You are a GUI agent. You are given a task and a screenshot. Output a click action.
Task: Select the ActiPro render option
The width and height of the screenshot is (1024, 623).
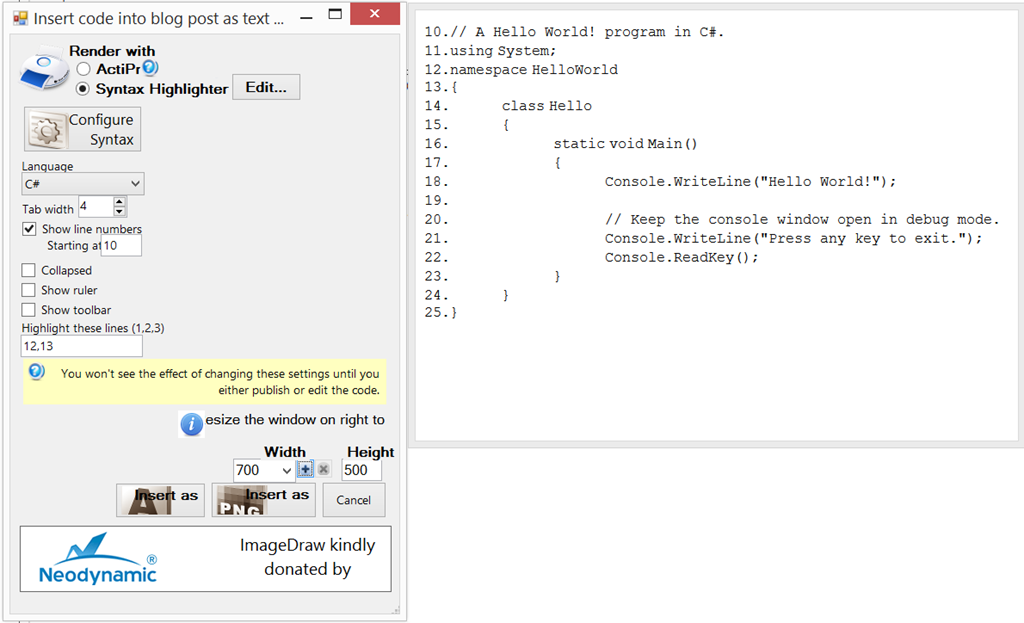coord(83,69)
